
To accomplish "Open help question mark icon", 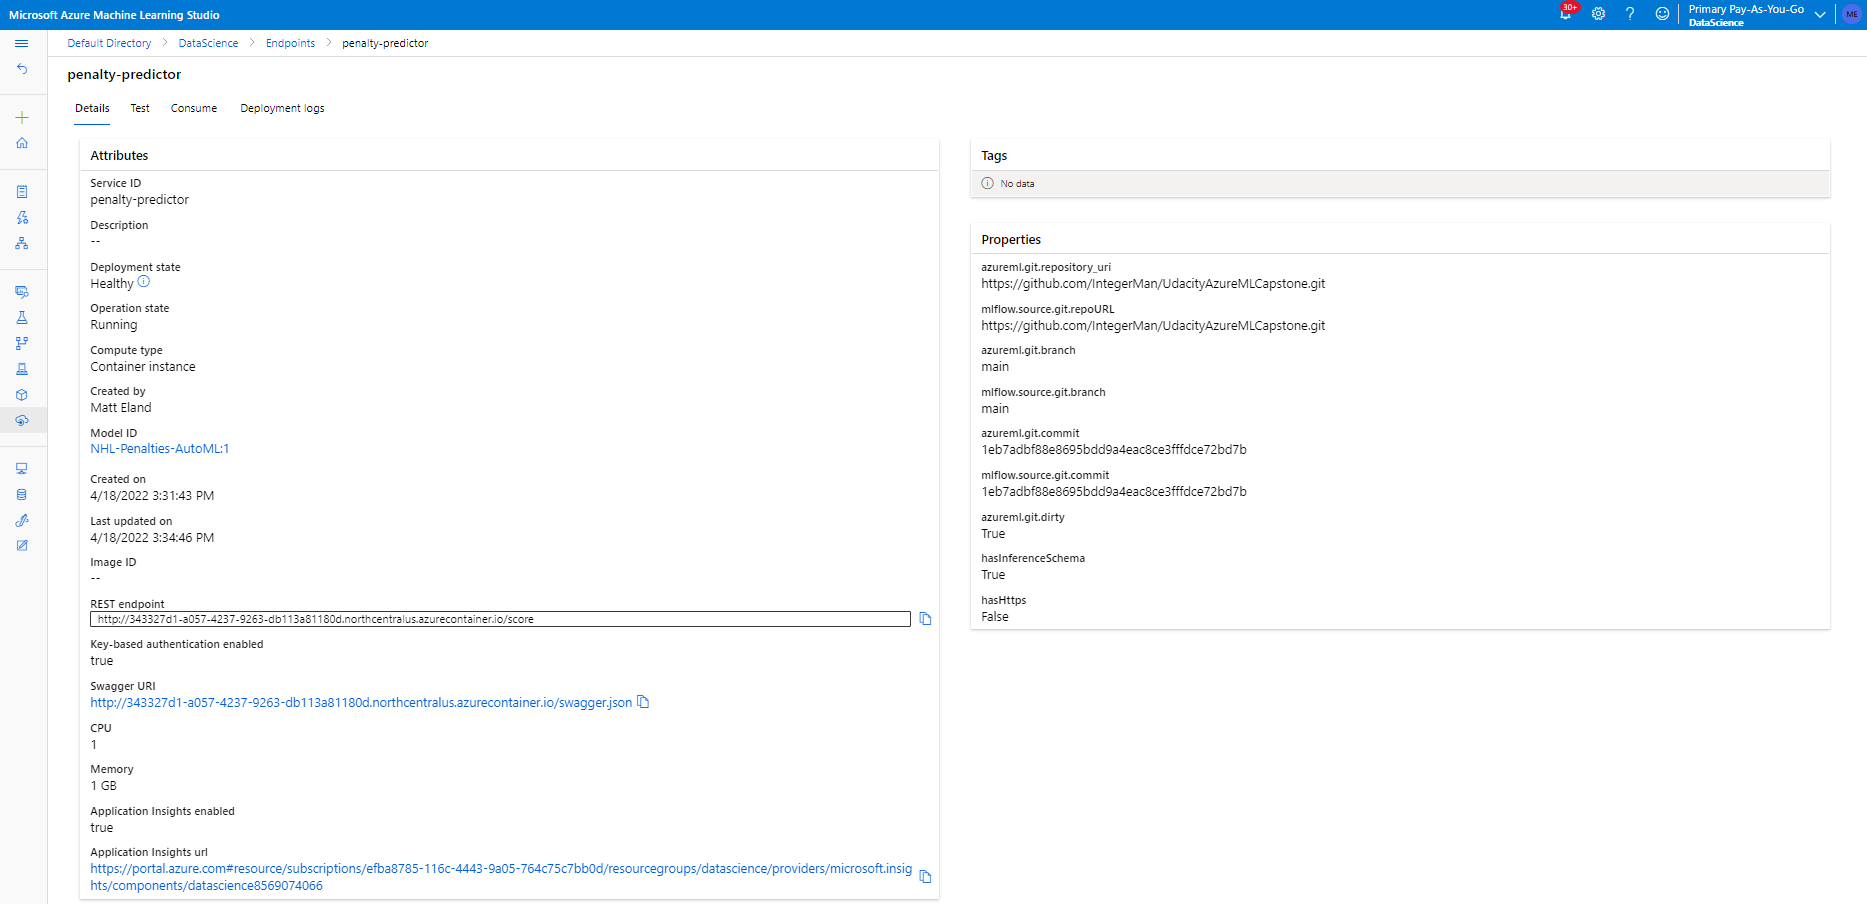I will point(1630,14).
